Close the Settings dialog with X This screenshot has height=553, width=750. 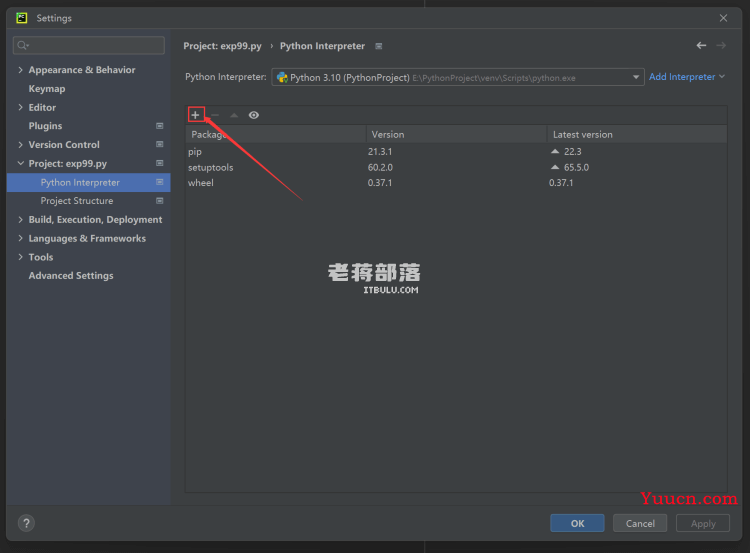click(x=723, y=18)
